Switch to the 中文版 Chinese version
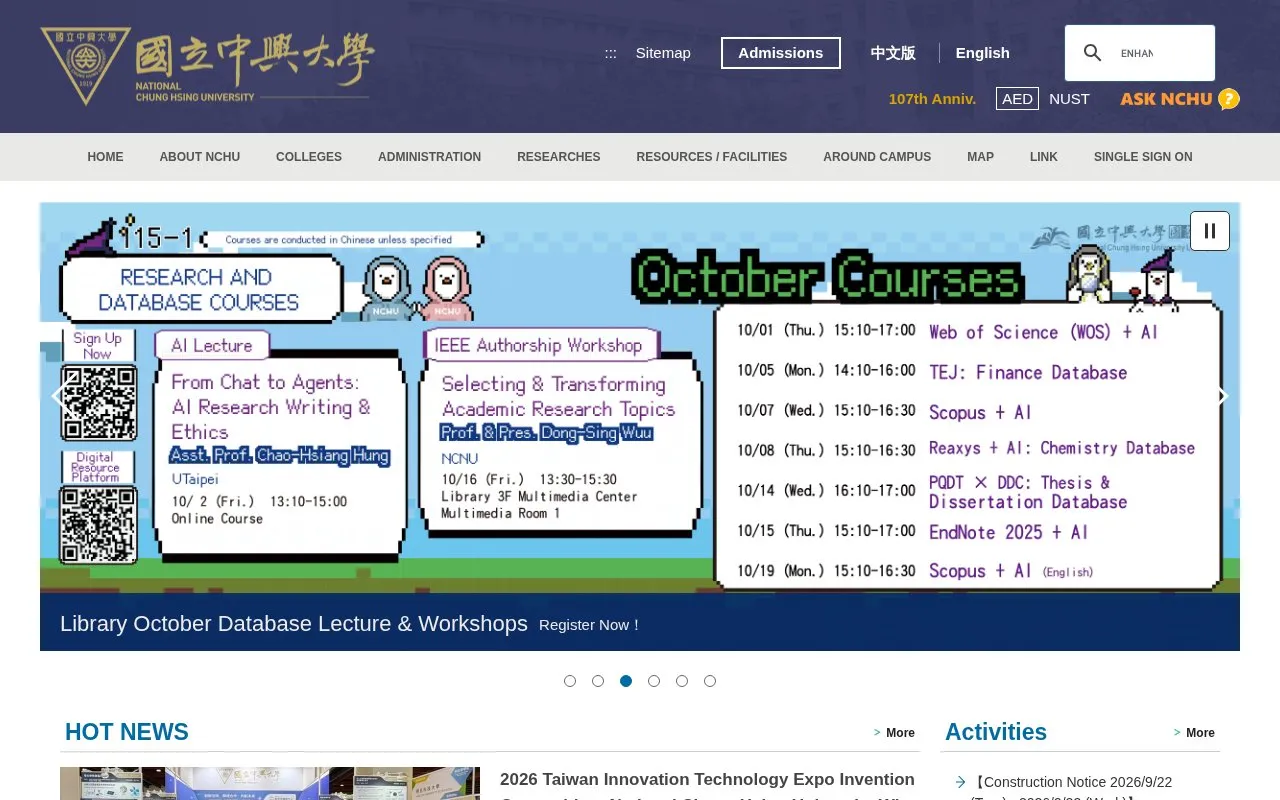The height and width of the screenshot is (800, 1280). [x=893, y=53]
